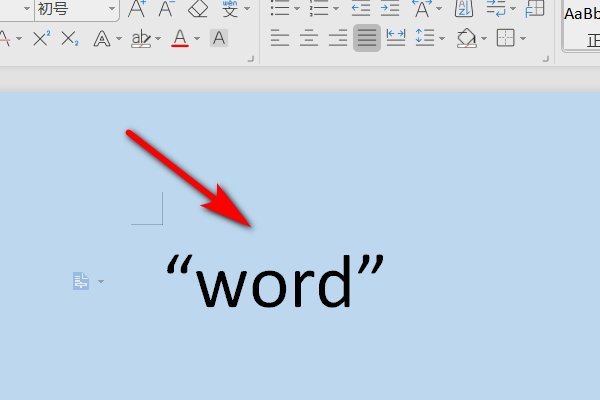The width and height of the screenshot is (600, 400).
Task: Clear all formatting with the eraser icon
Action: (198, 9)
